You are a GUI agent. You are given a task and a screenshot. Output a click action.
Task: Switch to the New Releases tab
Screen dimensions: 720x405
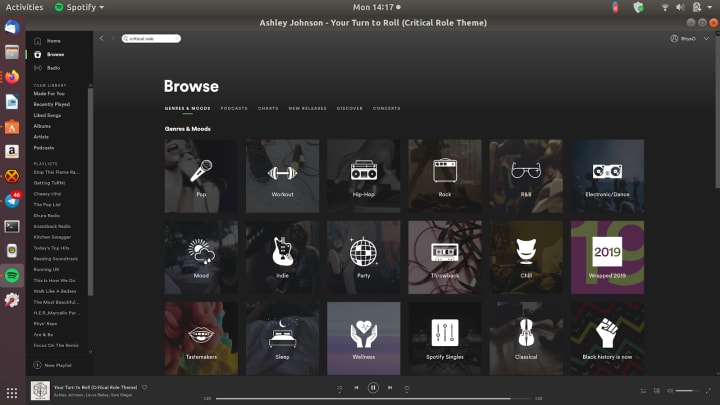tap(307, 108)
